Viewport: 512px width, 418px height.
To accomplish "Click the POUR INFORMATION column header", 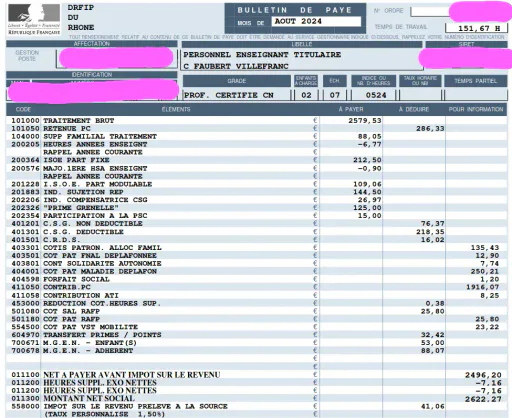I will (476, 109).
